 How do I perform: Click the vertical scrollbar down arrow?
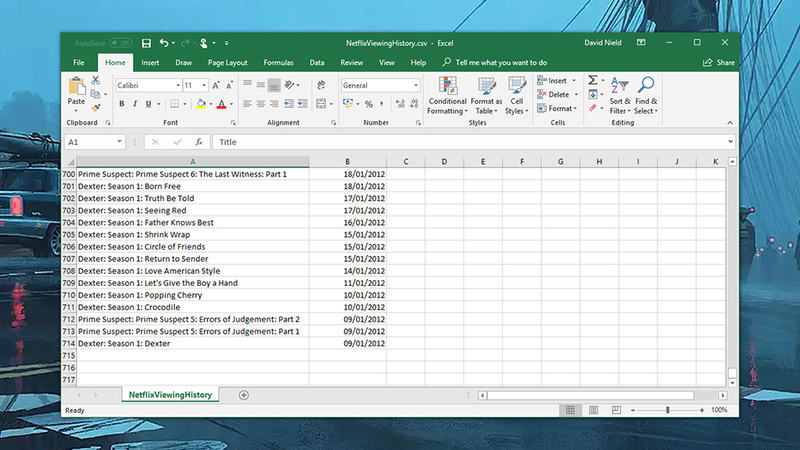point(732,383)
